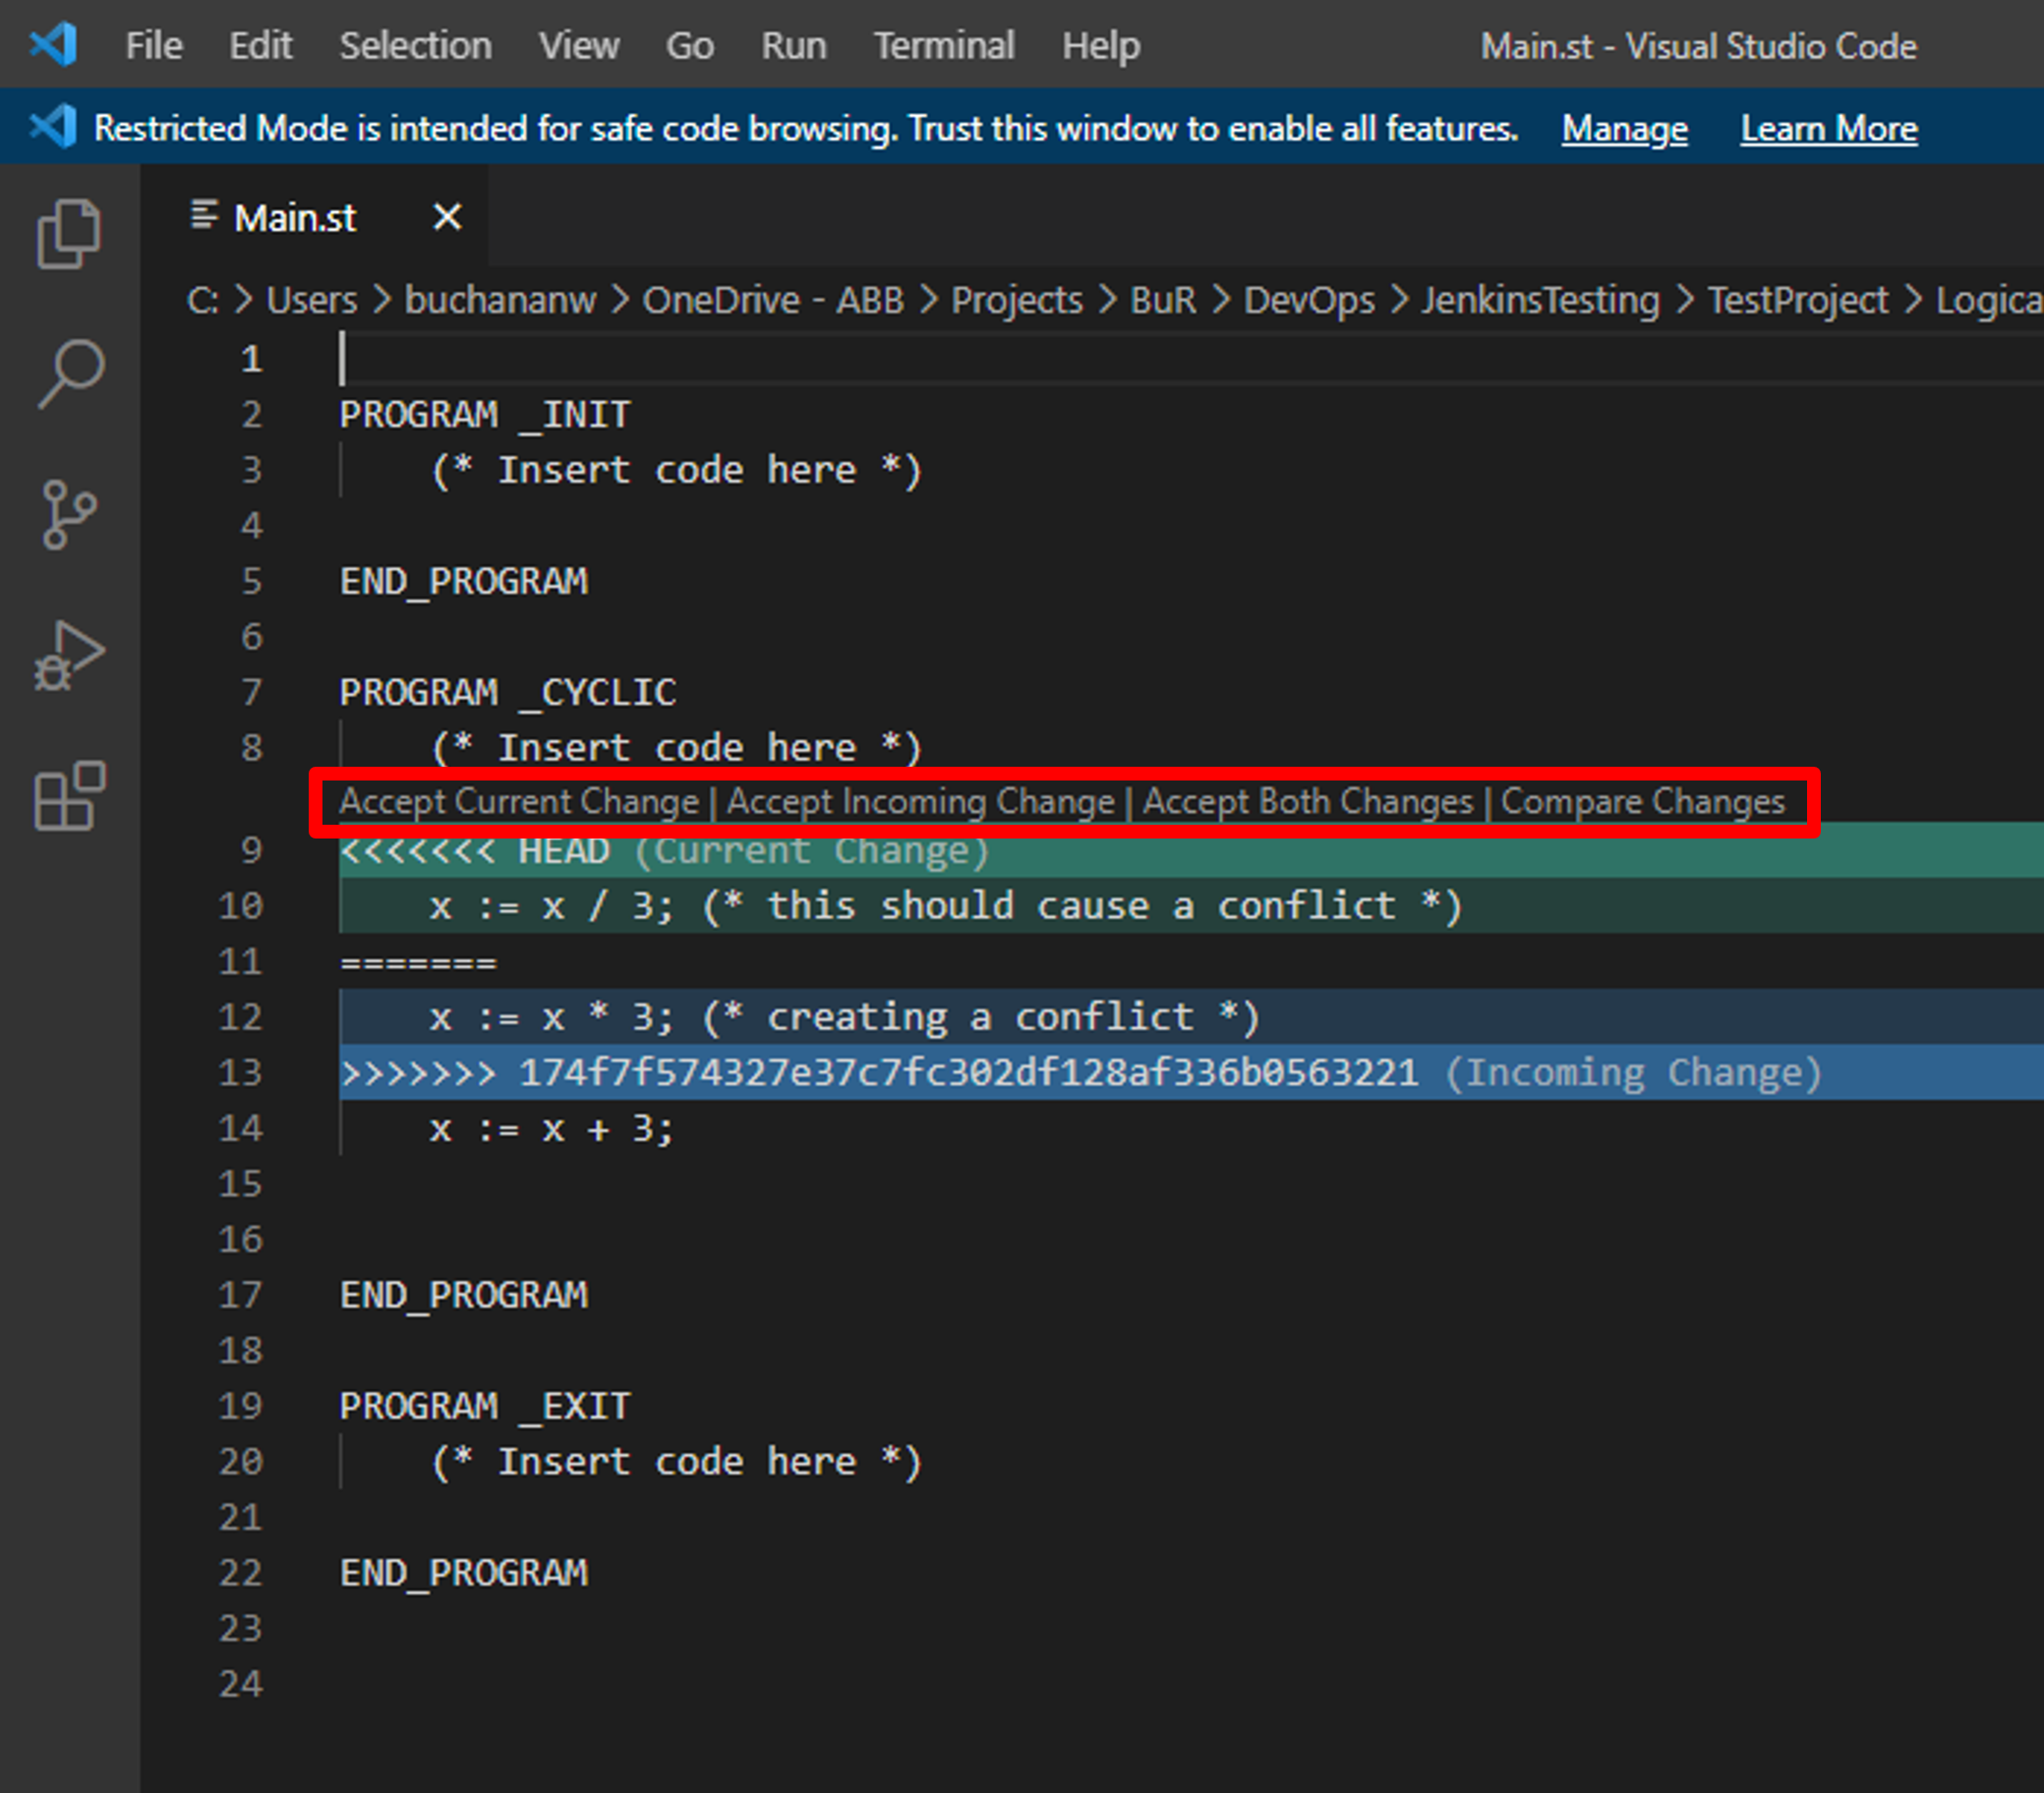This screenshot has width=2044, height=1793.
Task: Open the Edit menu
Action: pos(260,46)
